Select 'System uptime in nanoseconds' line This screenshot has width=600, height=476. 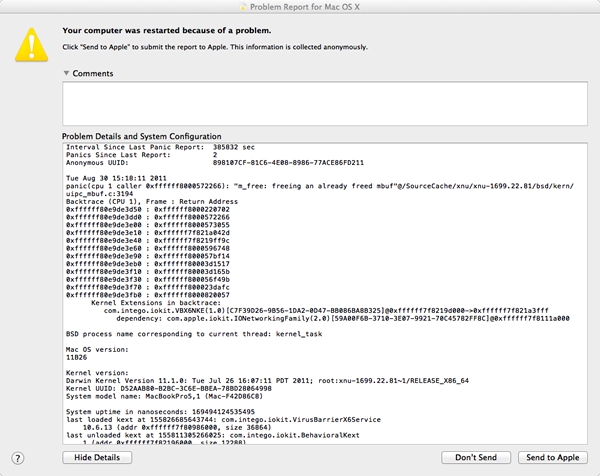click(160, 412)
